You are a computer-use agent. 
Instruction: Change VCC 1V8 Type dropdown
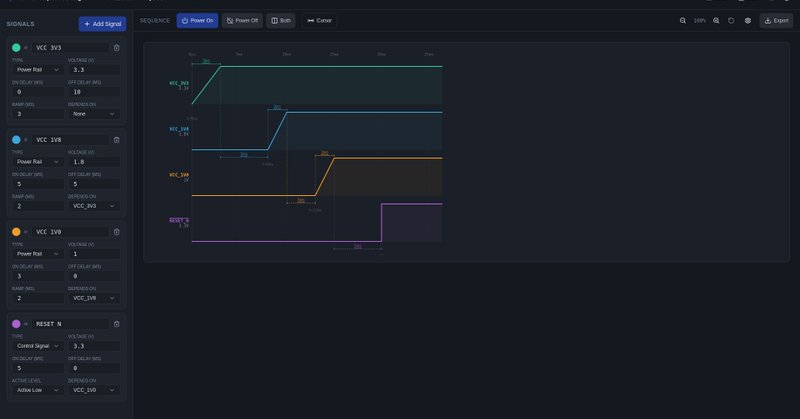coord(38,161)
